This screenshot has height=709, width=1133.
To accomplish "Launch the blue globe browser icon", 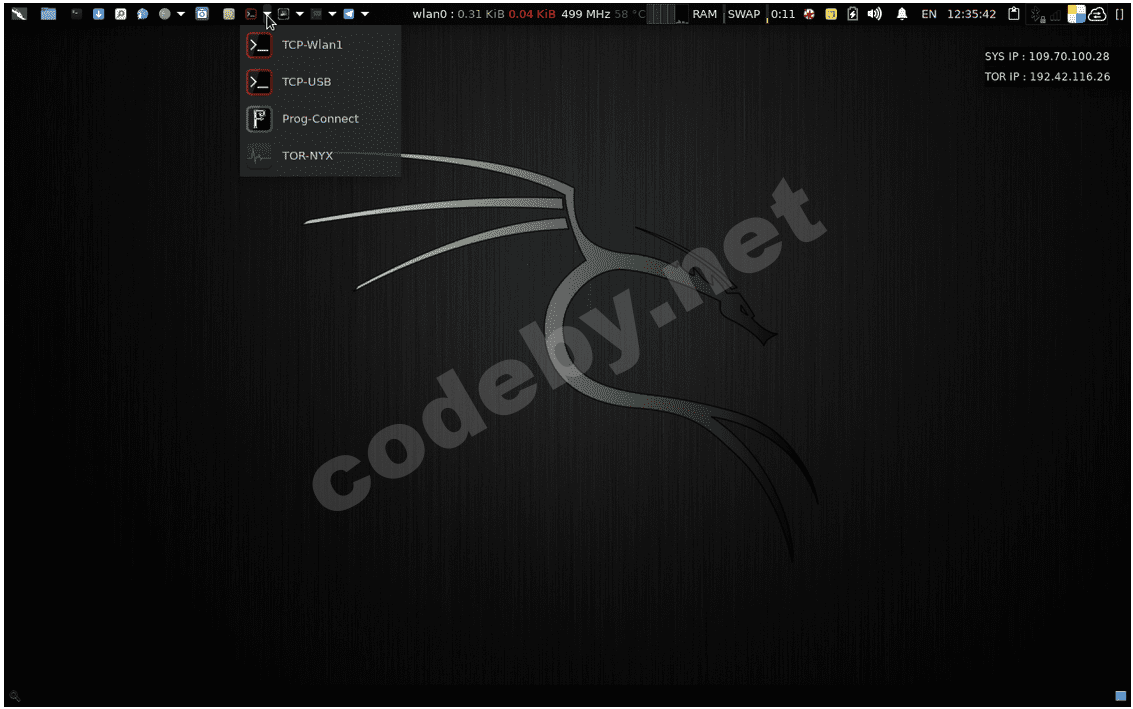I will pyautogui.click(x=142, y=14).
